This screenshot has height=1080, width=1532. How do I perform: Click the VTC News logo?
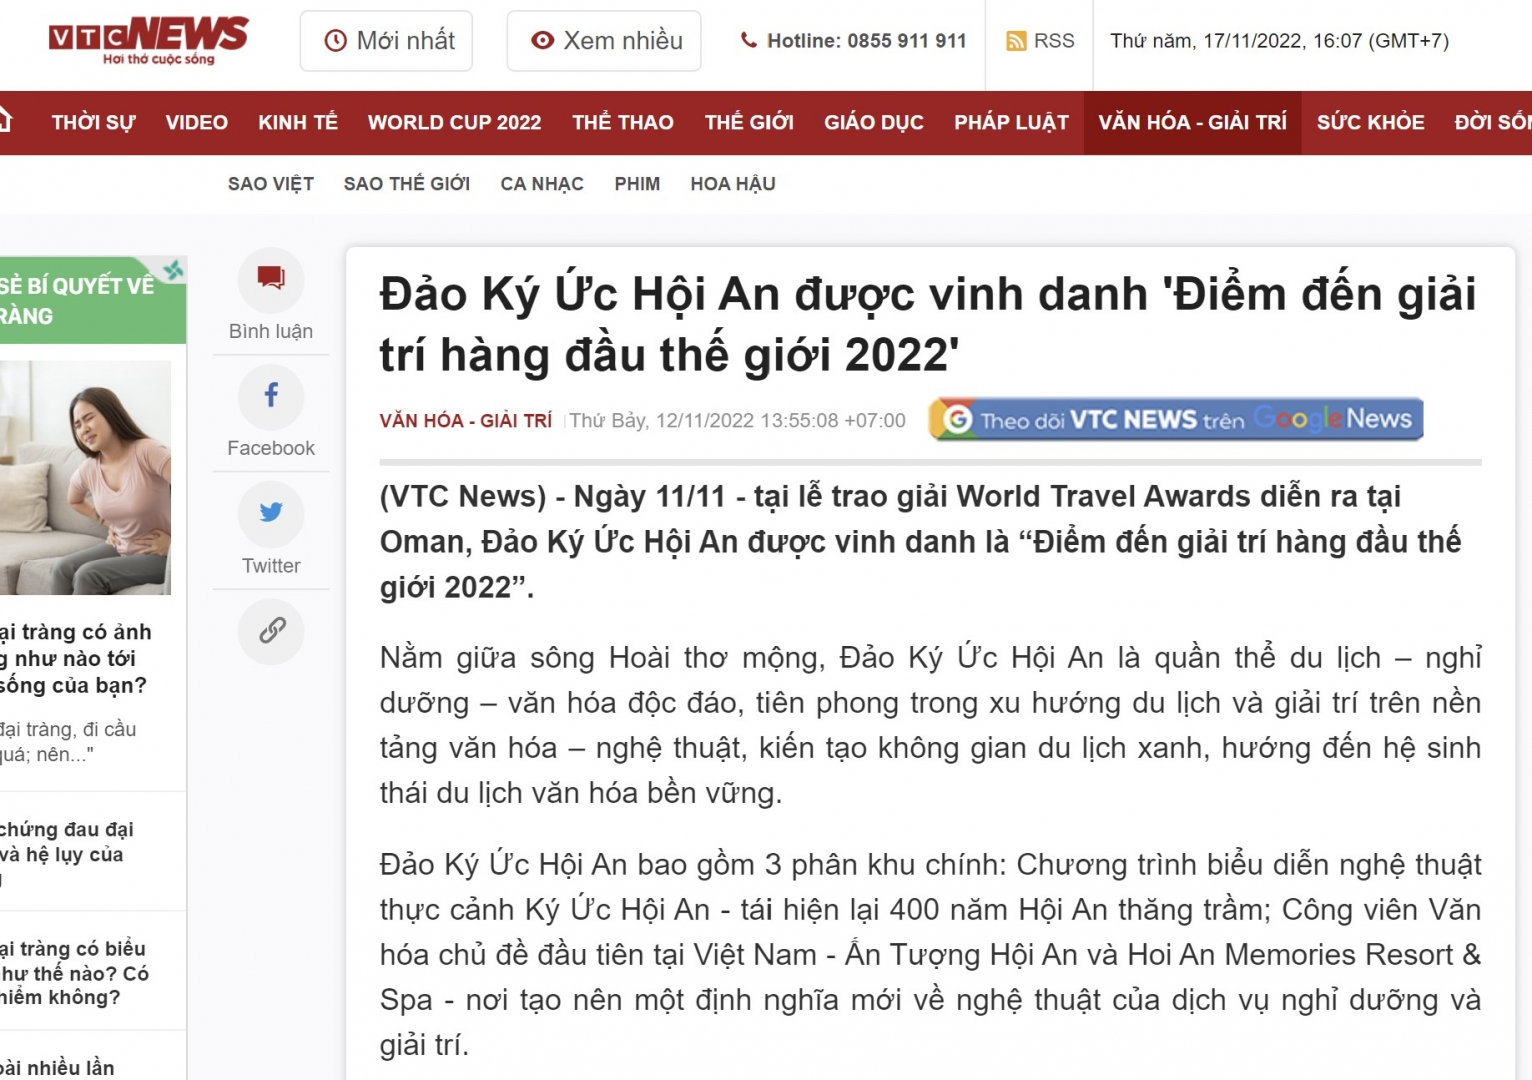[148, 40]
